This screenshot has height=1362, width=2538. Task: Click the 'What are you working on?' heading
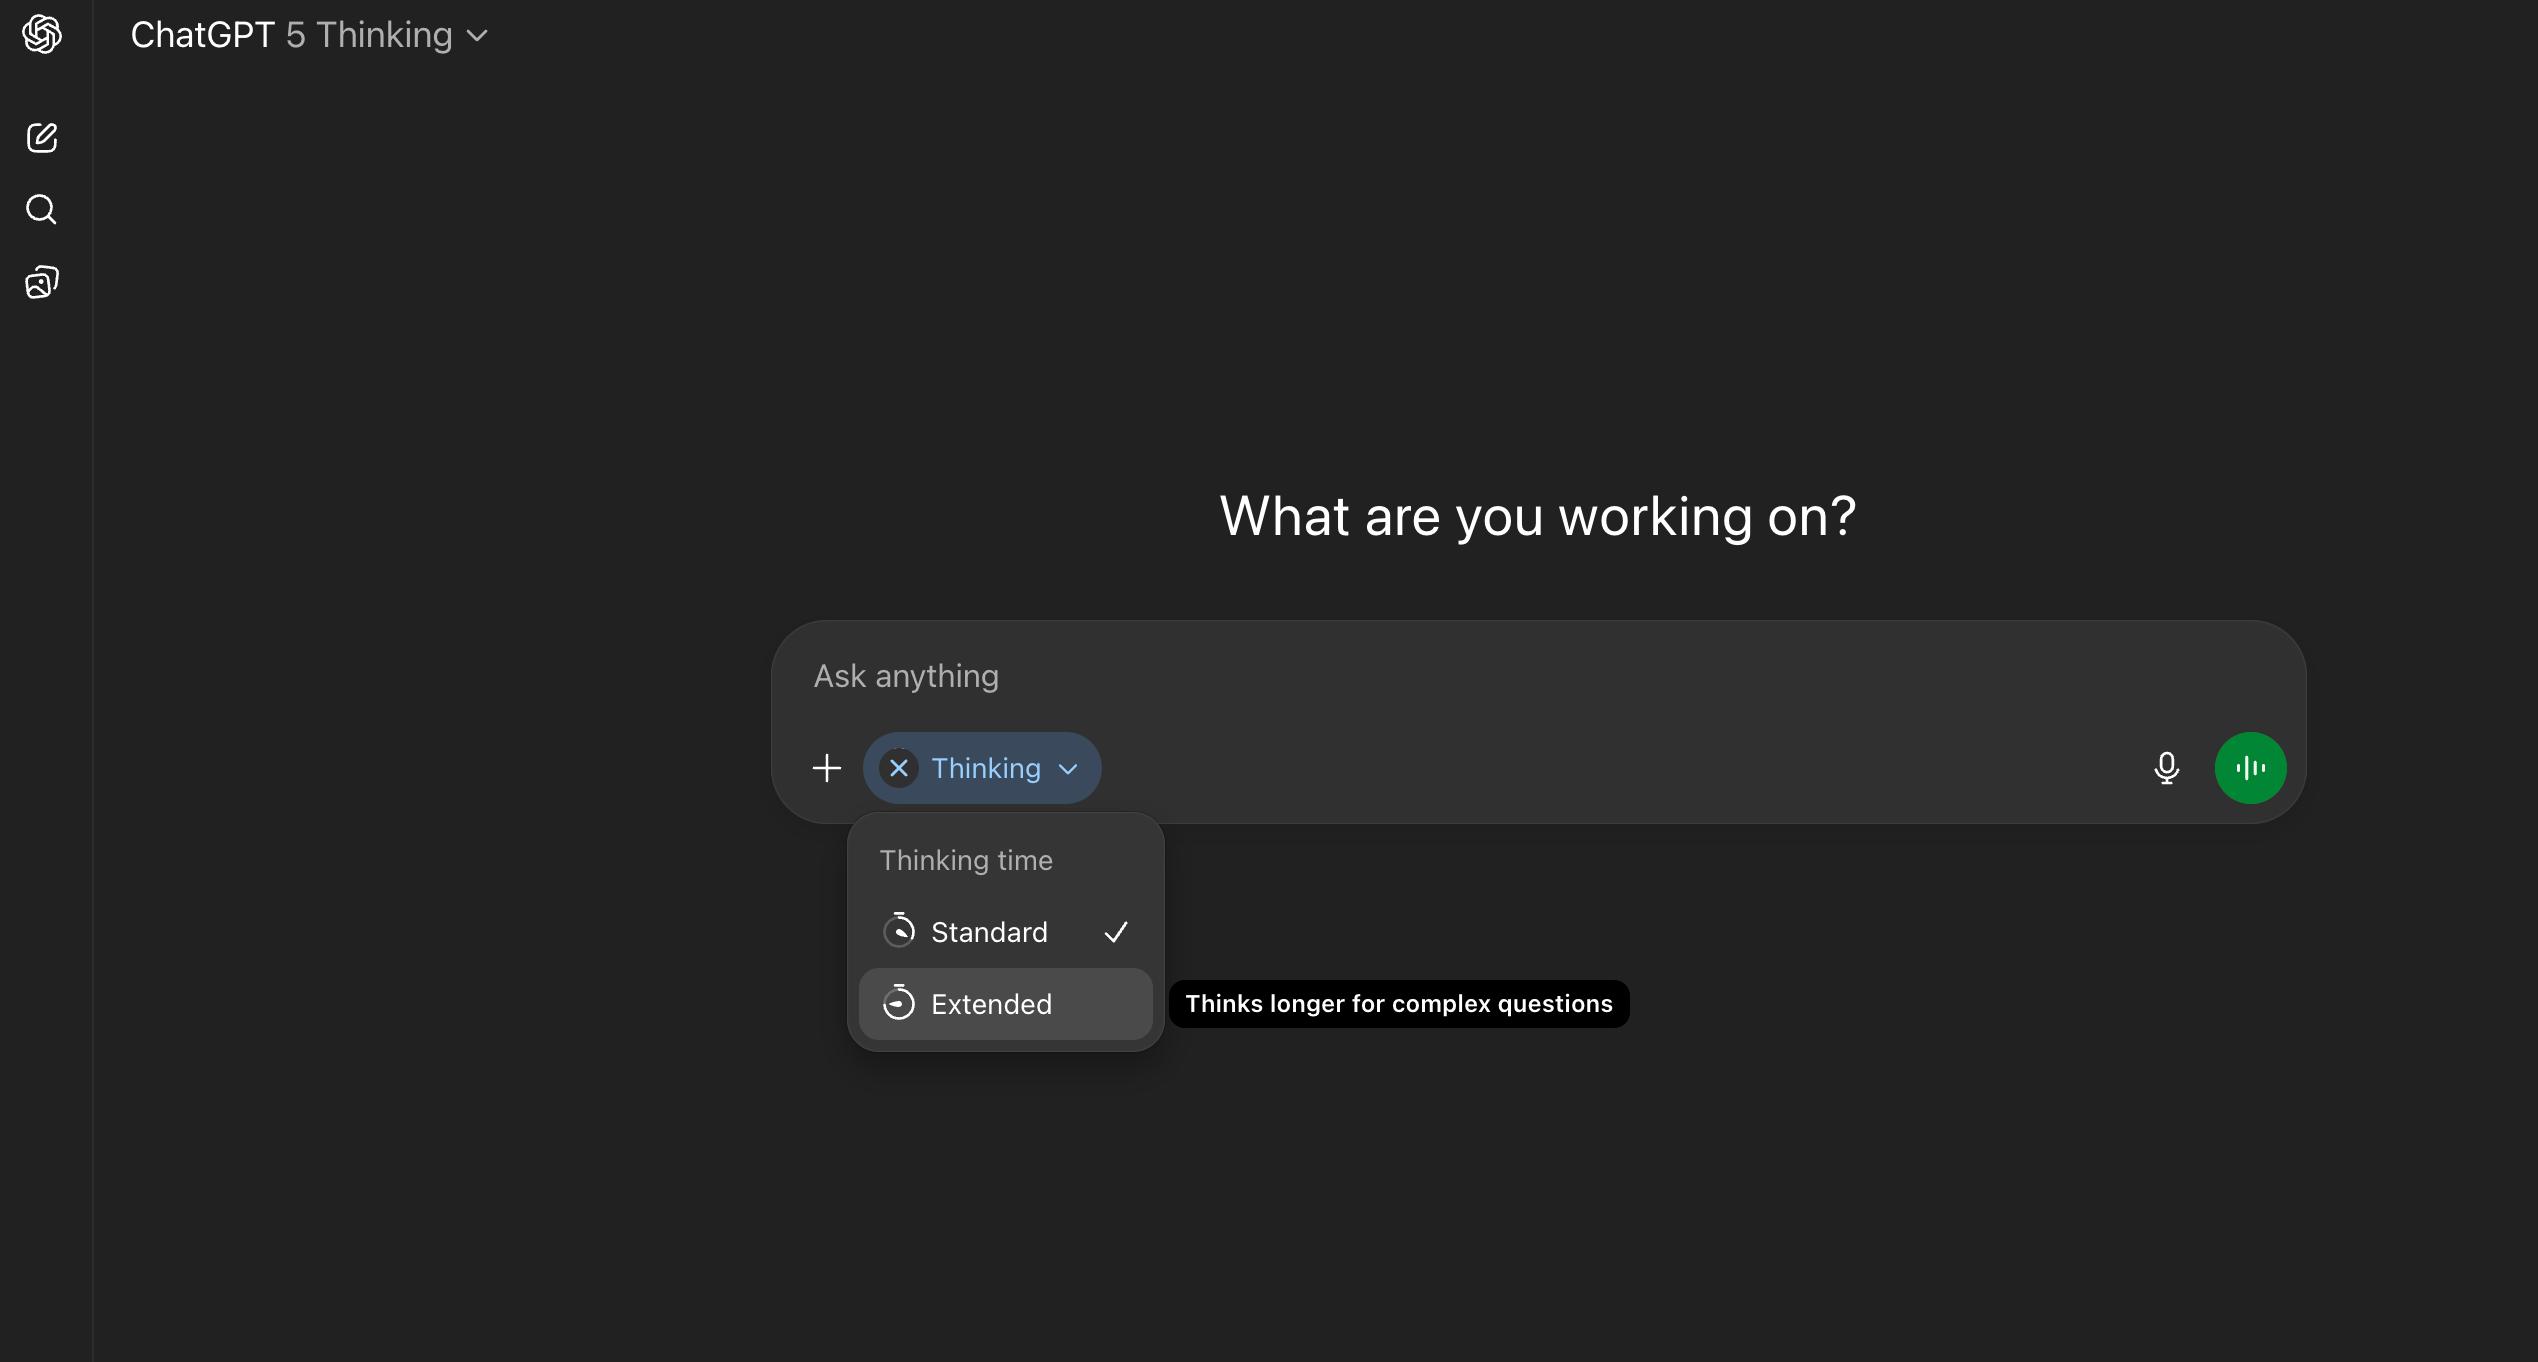point(1537,517)
